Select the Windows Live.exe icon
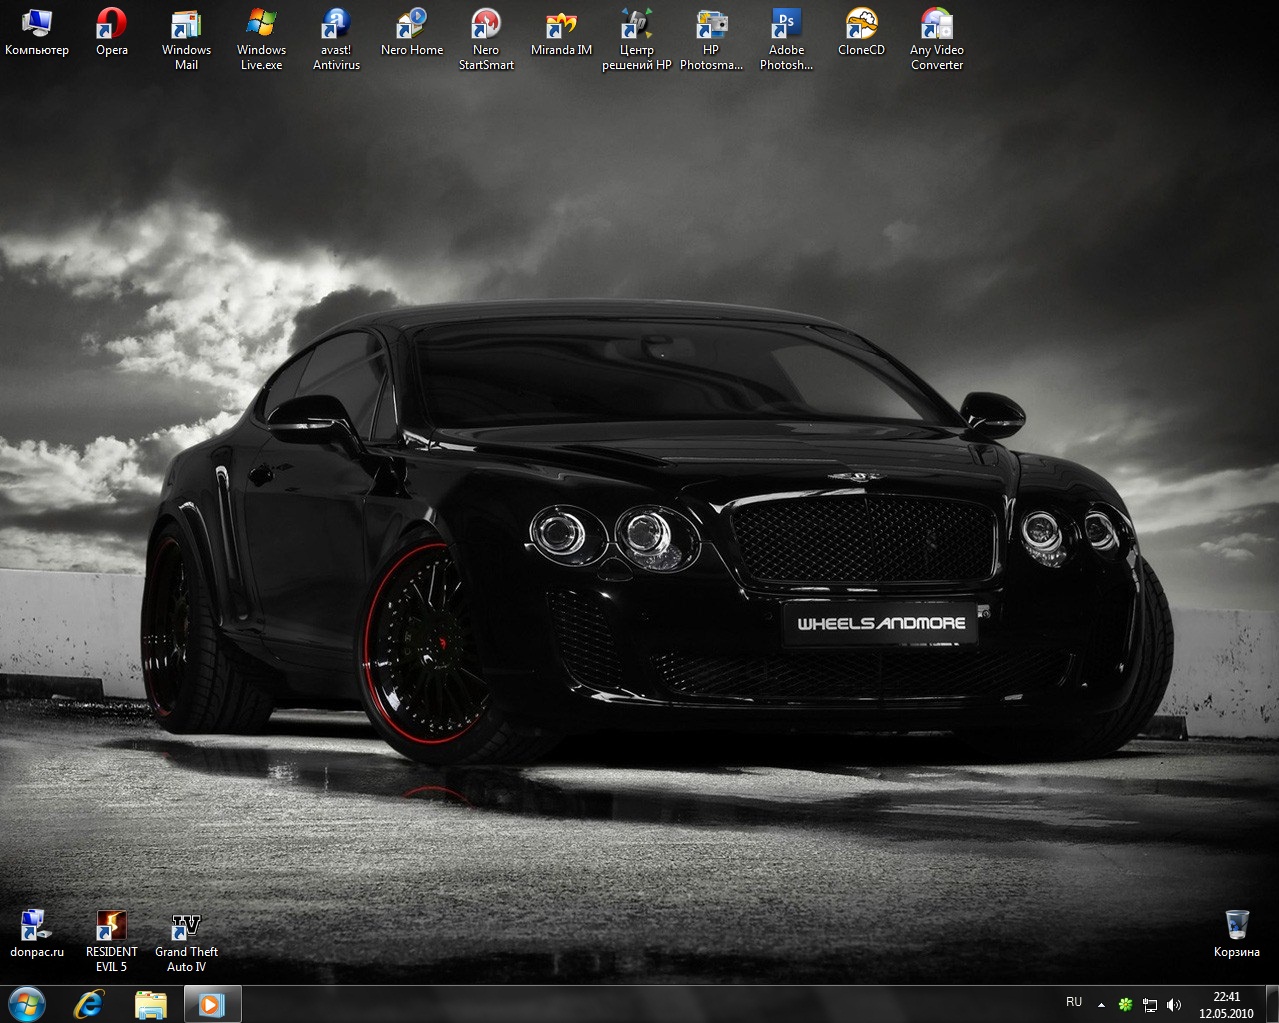The image size is (1279, 1023). click(262, 40)
